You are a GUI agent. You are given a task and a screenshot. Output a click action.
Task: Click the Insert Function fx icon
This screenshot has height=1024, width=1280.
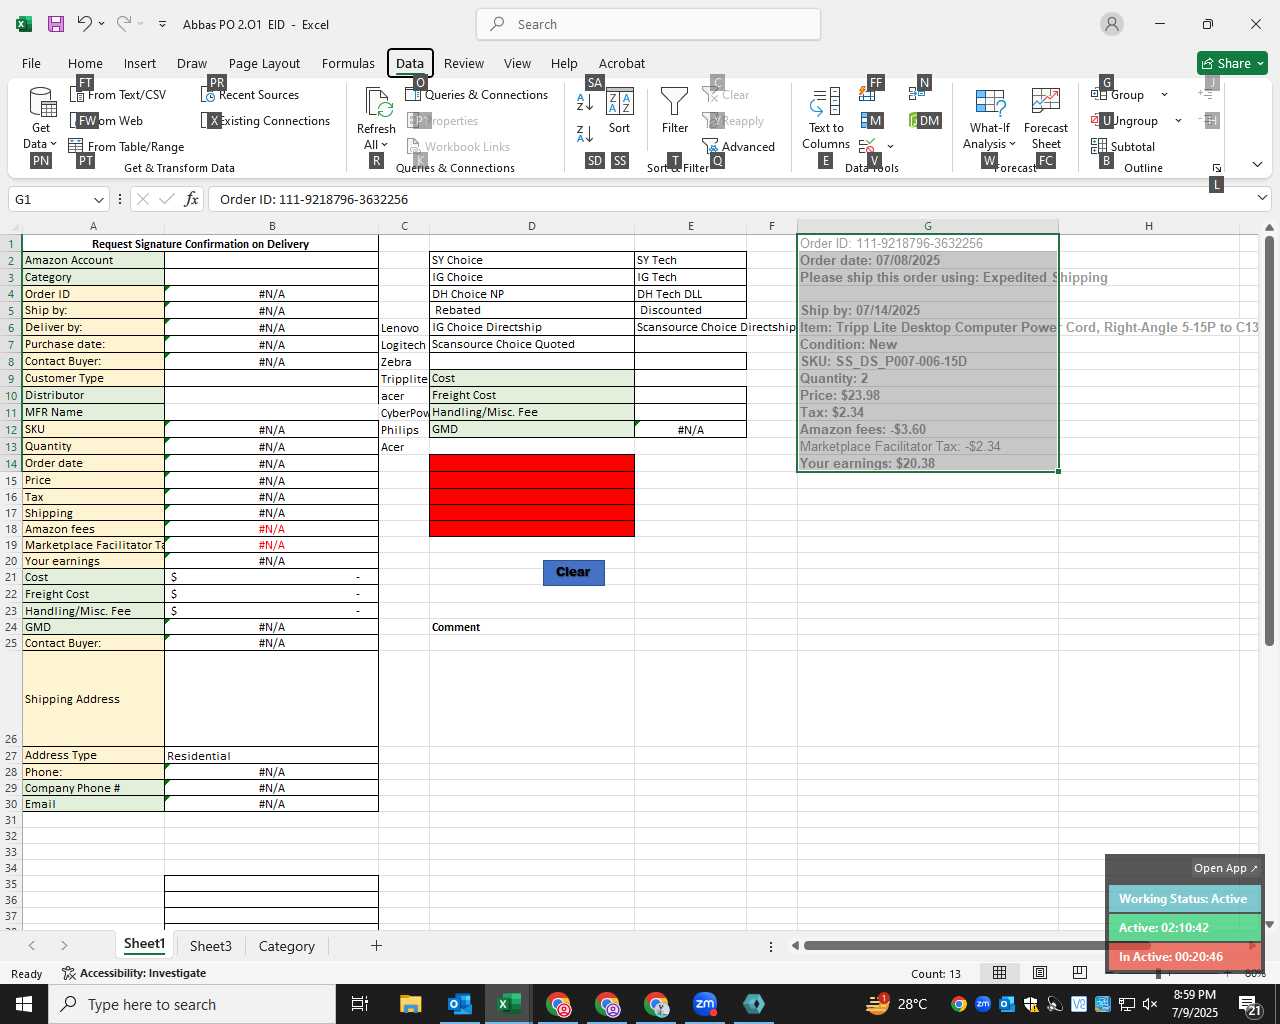point(192,200)
